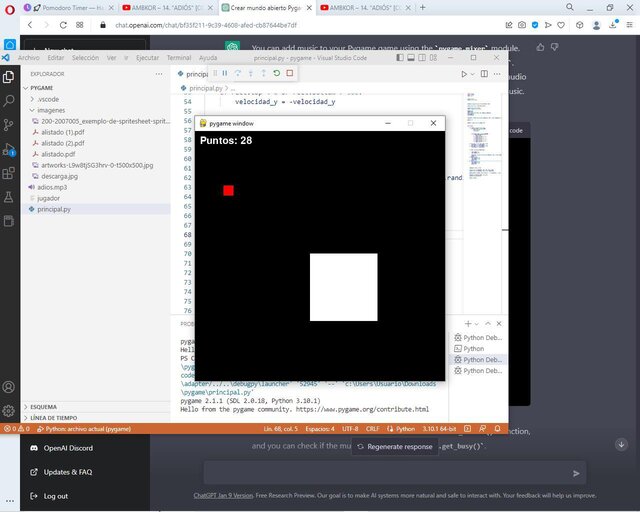This screenshot has height=512, width=640.
Task: Expand the ESQUEMA section
Action: (x=43, y=407)
